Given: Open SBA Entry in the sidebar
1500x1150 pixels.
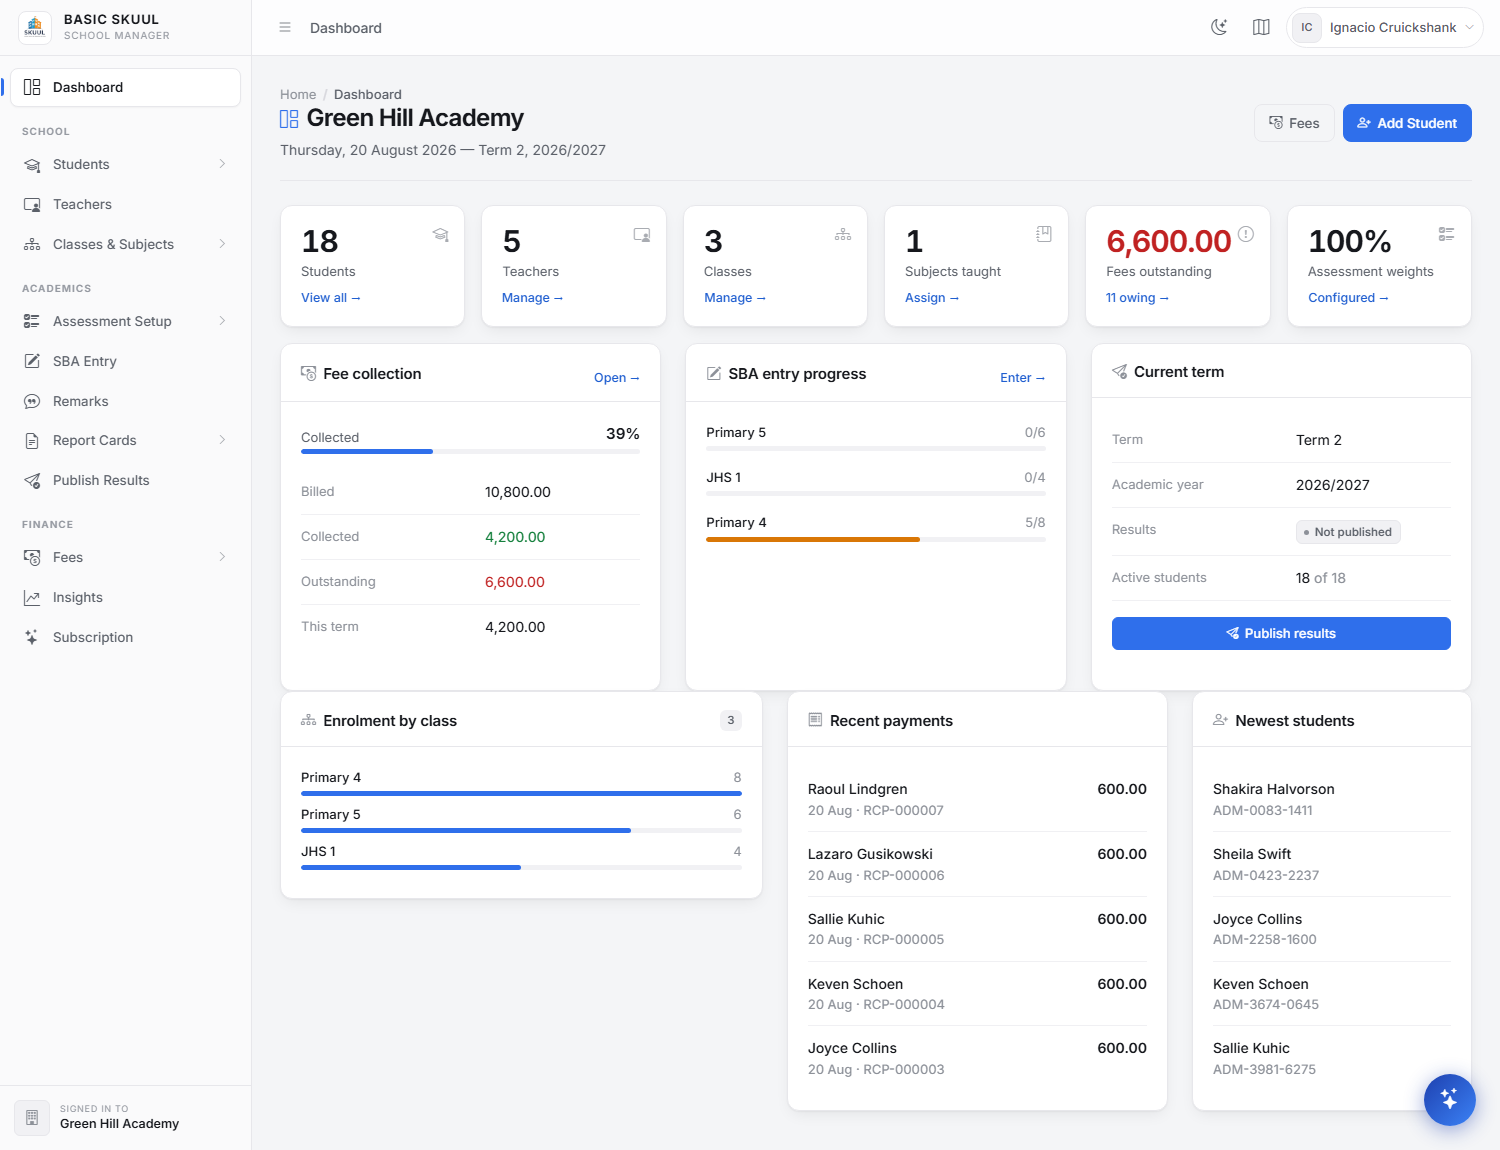Looking at the screenshot, I should click(126, 361).
